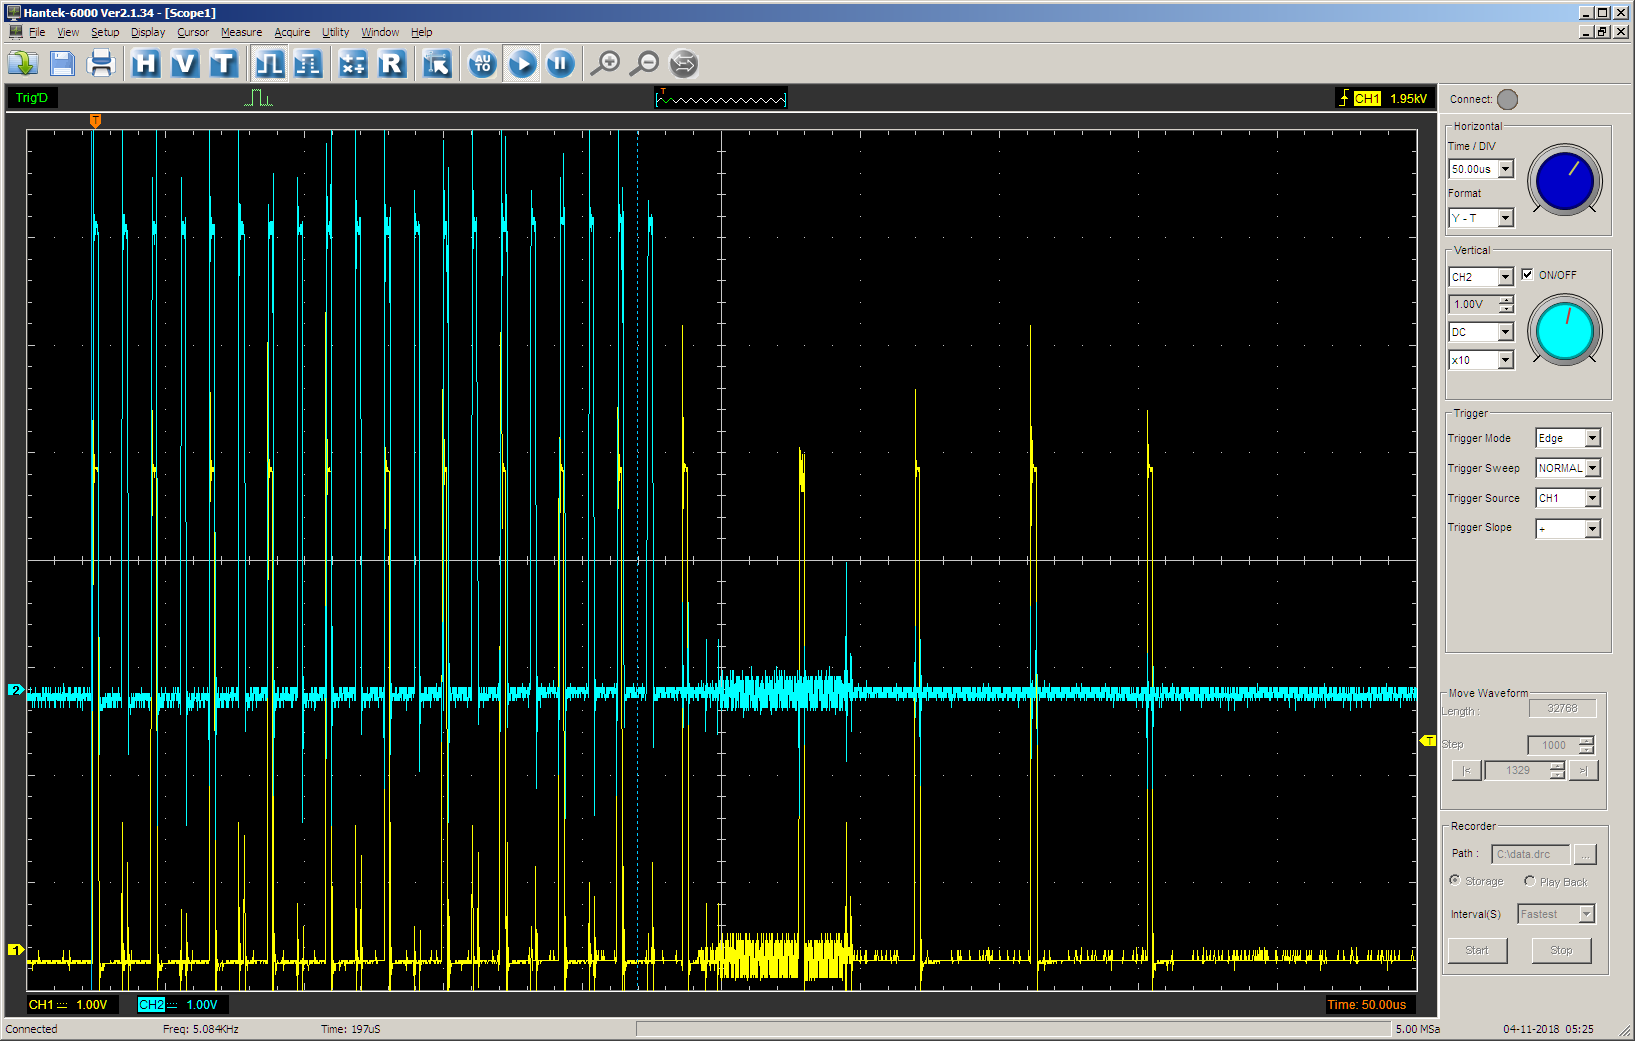
Task: Click the CH1 trigger source badge in header
Action: [1367, 98]
